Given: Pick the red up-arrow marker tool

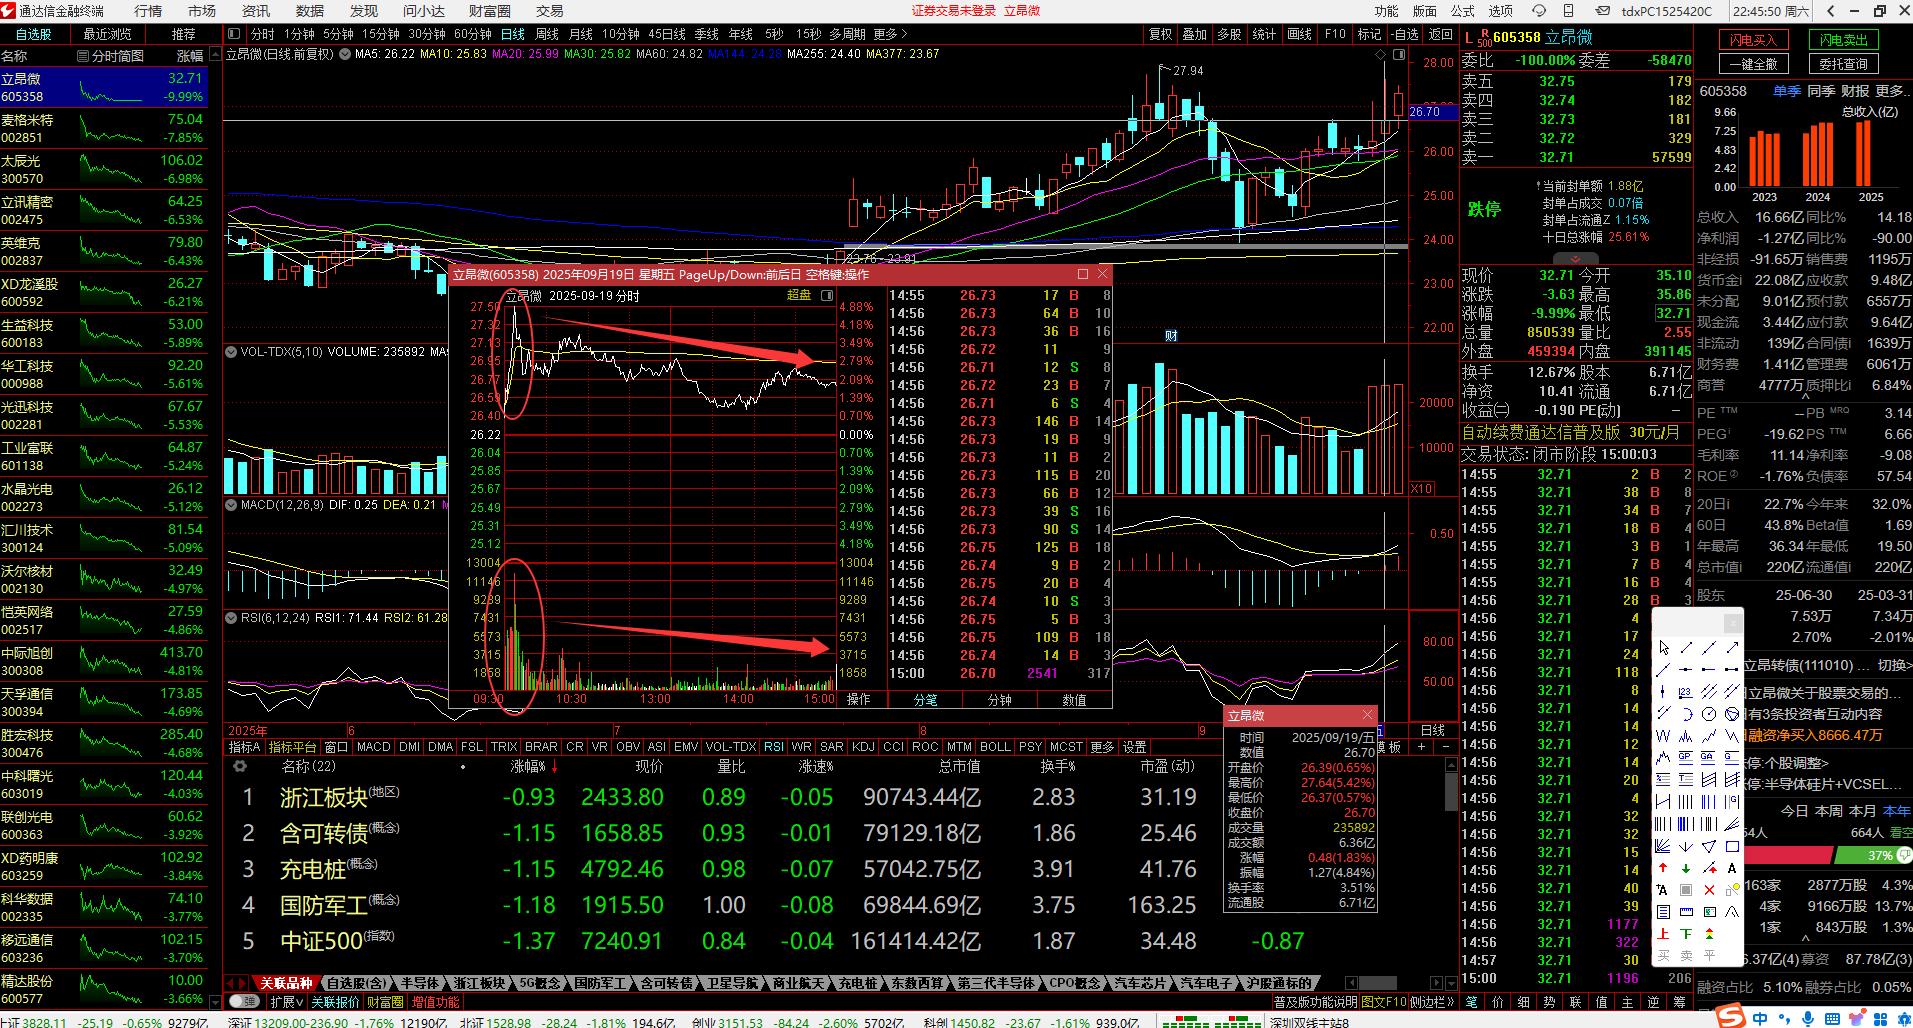Looking at the screenshot, I should pyautogui.click(x=1663, y=868).
